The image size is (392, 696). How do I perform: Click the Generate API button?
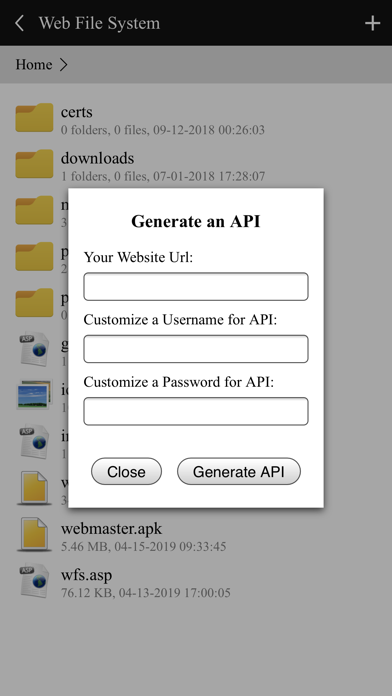[x=239, y=471]
